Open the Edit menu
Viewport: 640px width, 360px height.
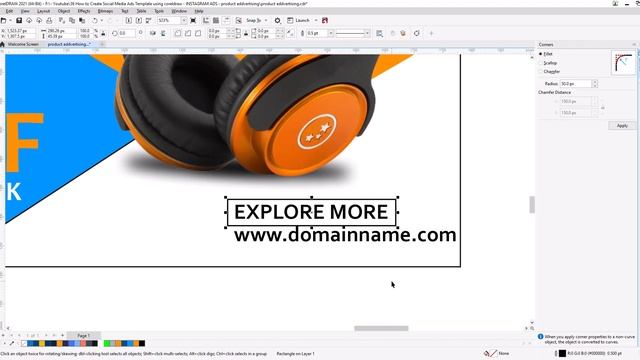(9, 11)
